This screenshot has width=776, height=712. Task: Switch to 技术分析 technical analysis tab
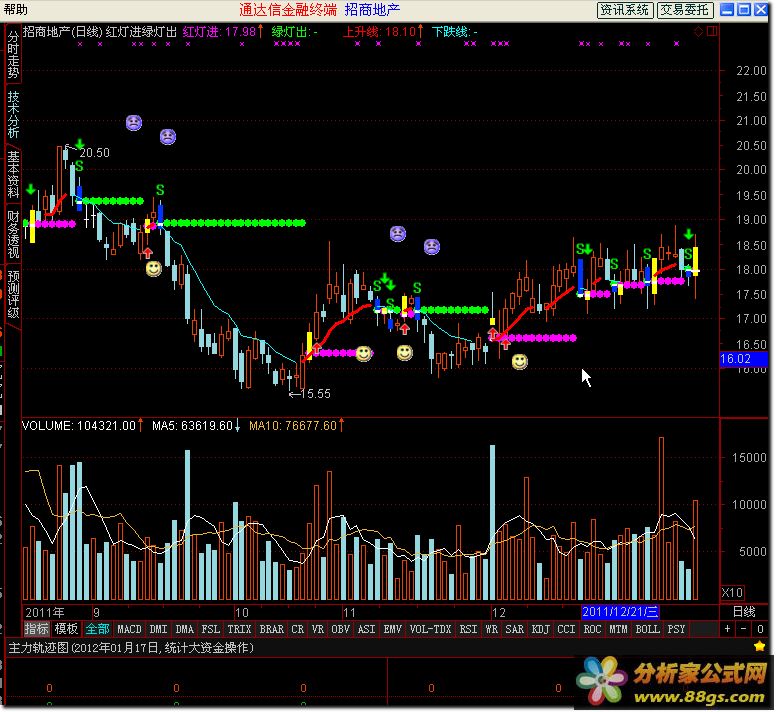coord(13,114)
